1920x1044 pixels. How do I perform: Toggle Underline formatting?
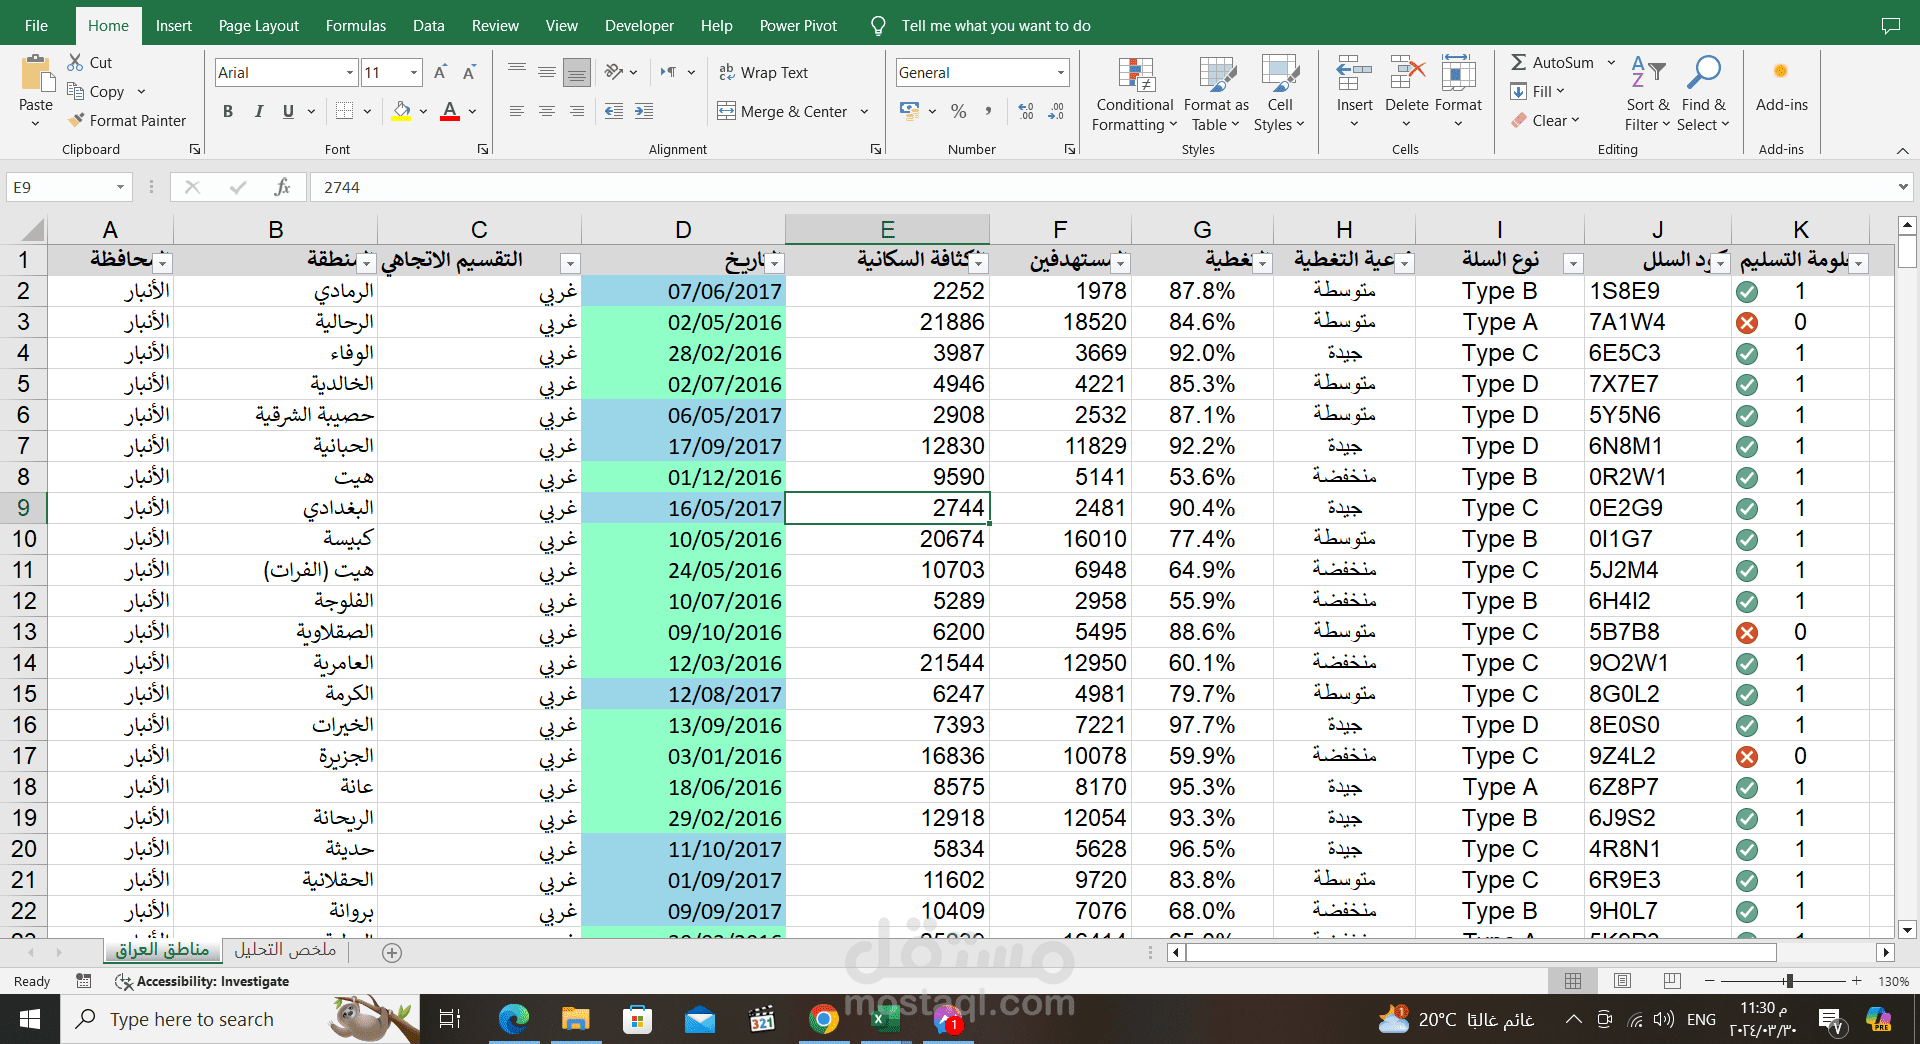point(288,112)
